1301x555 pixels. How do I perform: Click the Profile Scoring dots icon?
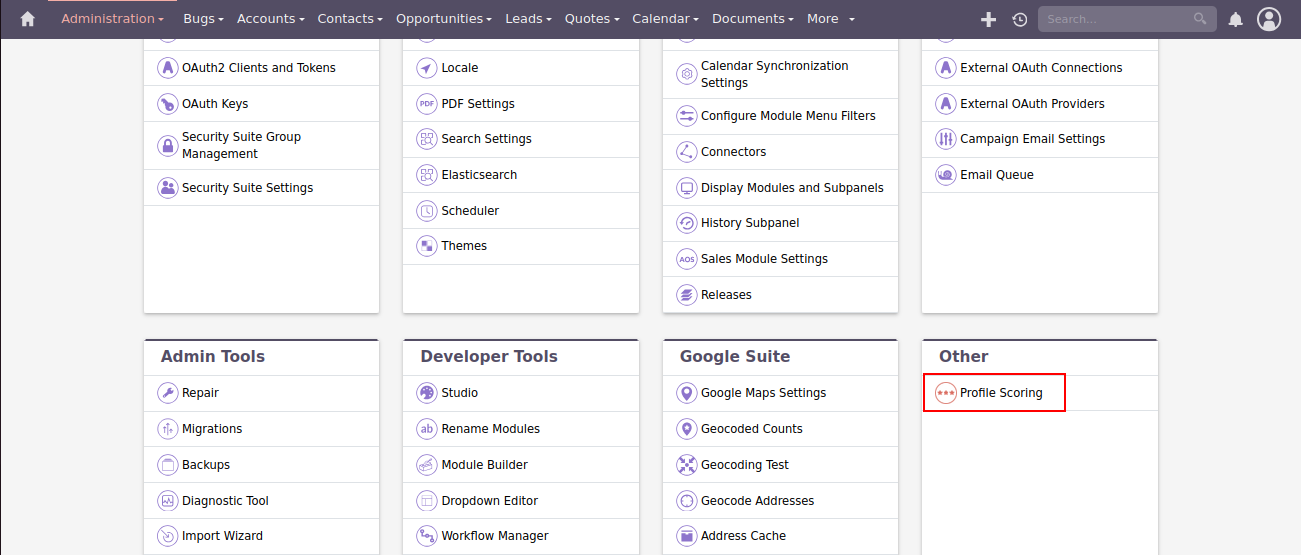945,393
